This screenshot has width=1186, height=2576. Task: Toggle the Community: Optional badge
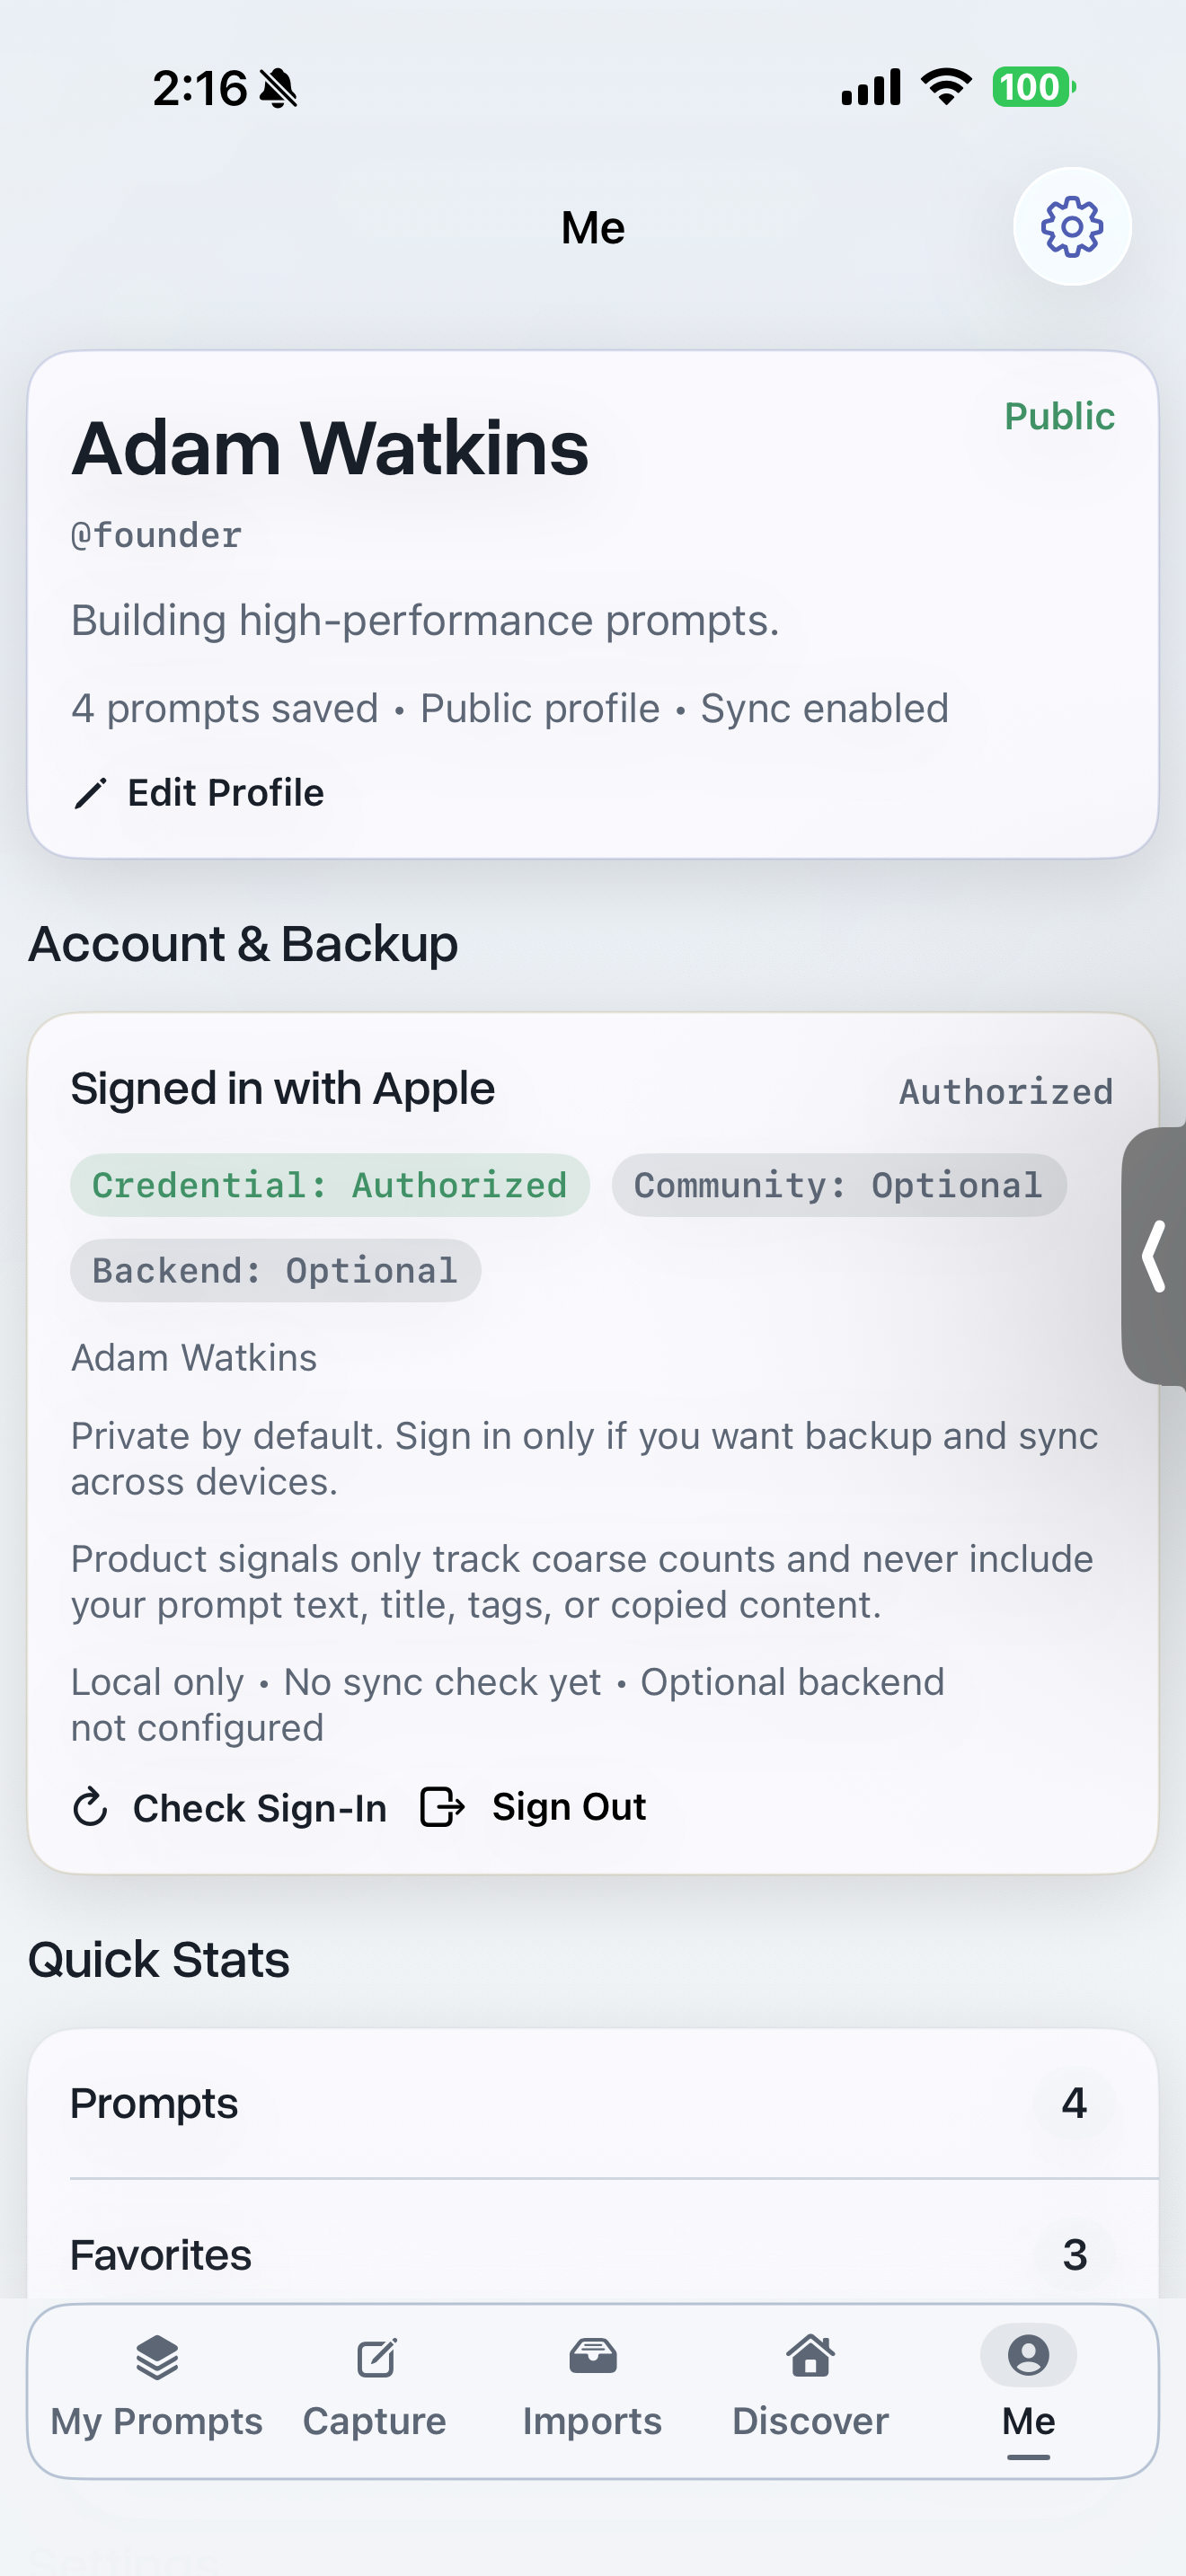click(838, 1185)
